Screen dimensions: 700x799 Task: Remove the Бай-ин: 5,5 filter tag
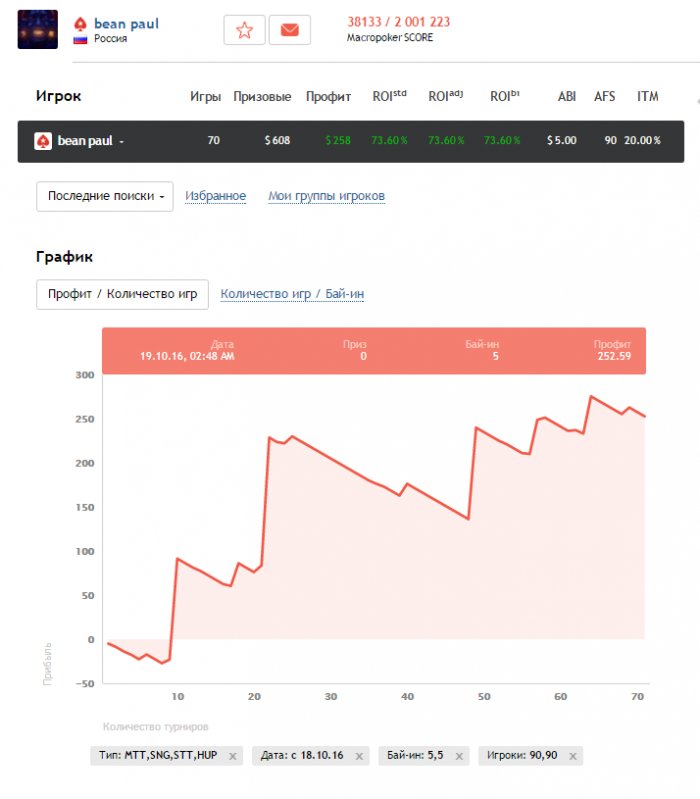(x=461, y=756)
